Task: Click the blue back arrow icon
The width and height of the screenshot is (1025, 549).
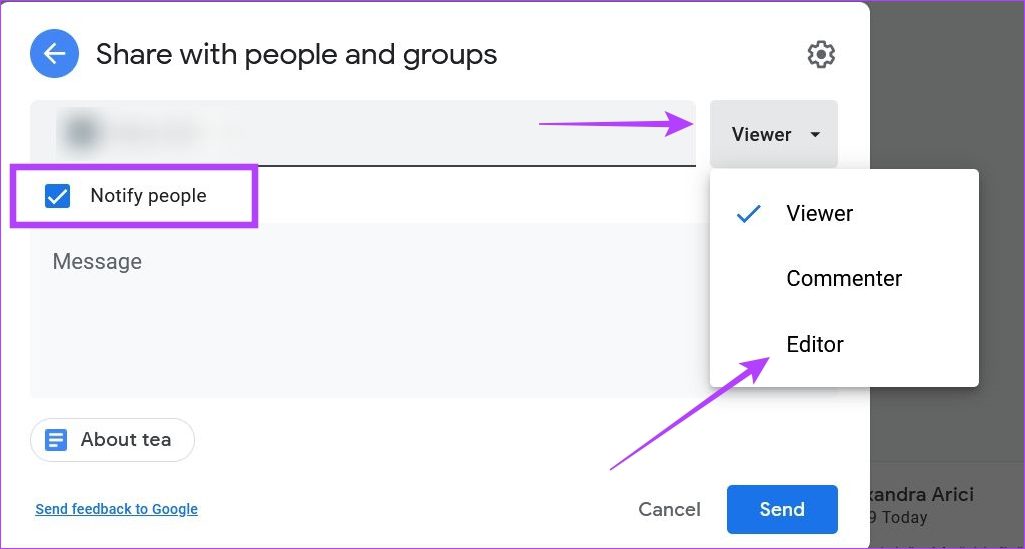Action: [55, 54]
